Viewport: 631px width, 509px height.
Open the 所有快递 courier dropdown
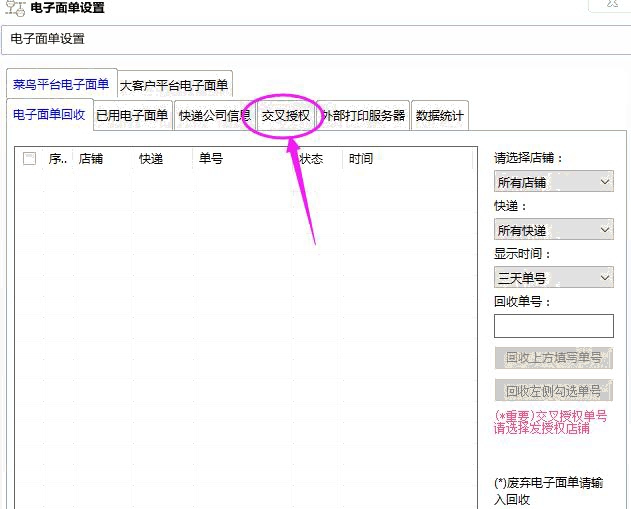coord(553,230)
